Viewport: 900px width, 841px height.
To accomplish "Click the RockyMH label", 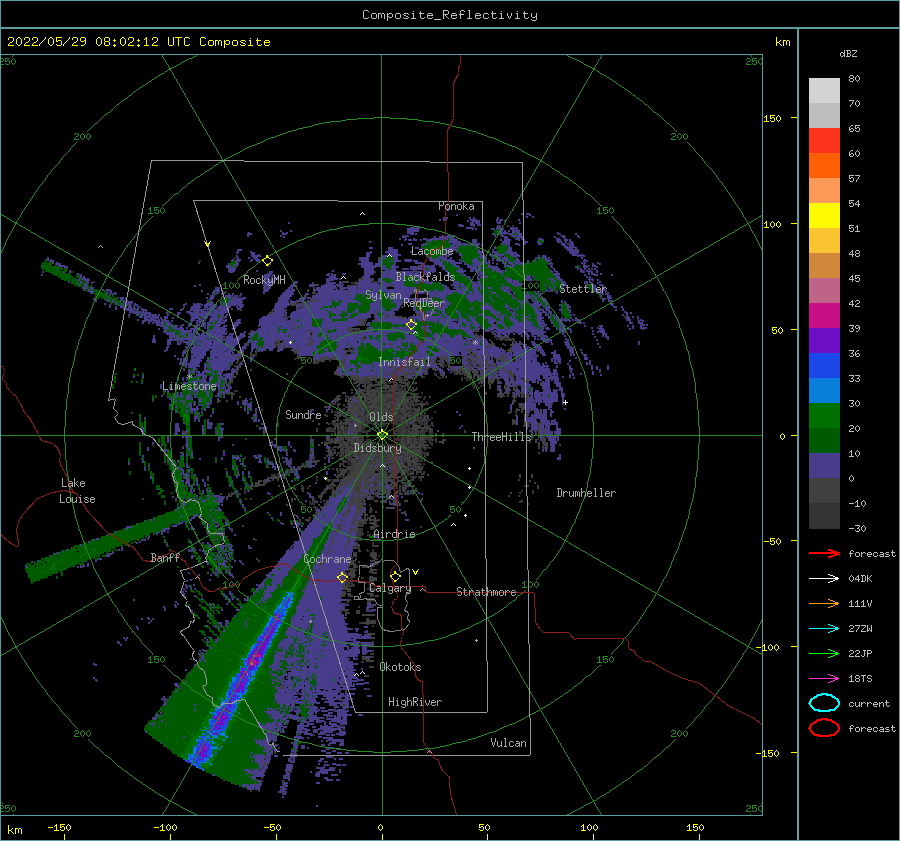I will (264, 280).
